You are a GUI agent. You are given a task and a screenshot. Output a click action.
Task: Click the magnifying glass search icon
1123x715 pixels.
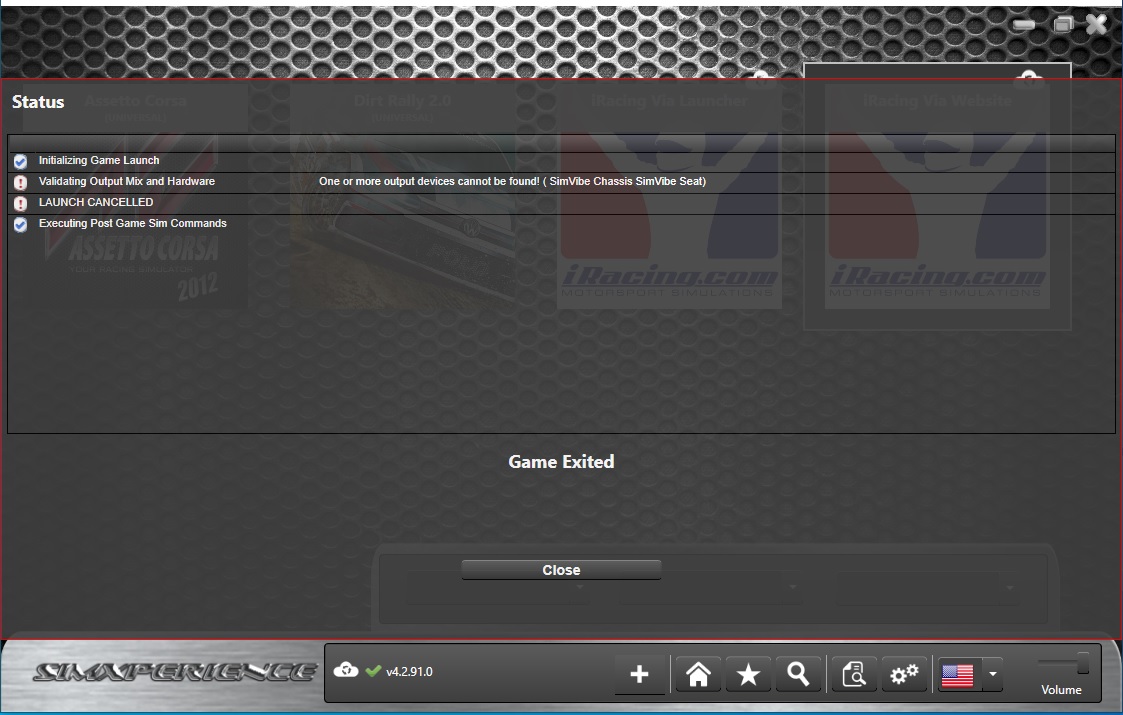799,674
